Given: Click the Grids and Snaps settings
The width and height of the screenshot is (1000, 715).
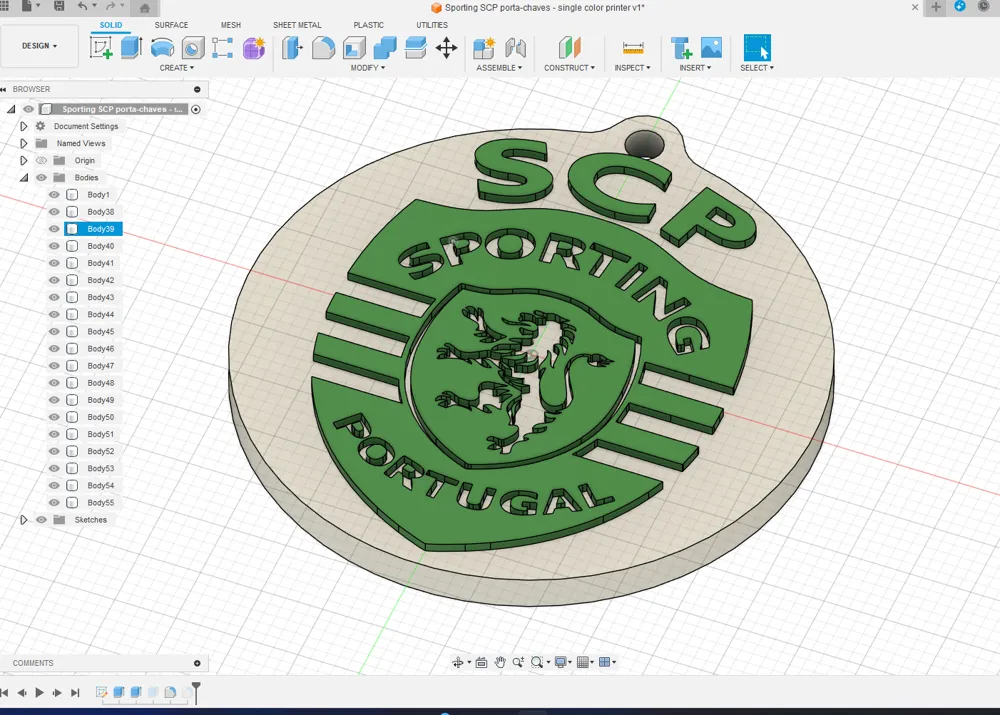Looking at the screenshot, I should tap(583, 662).
